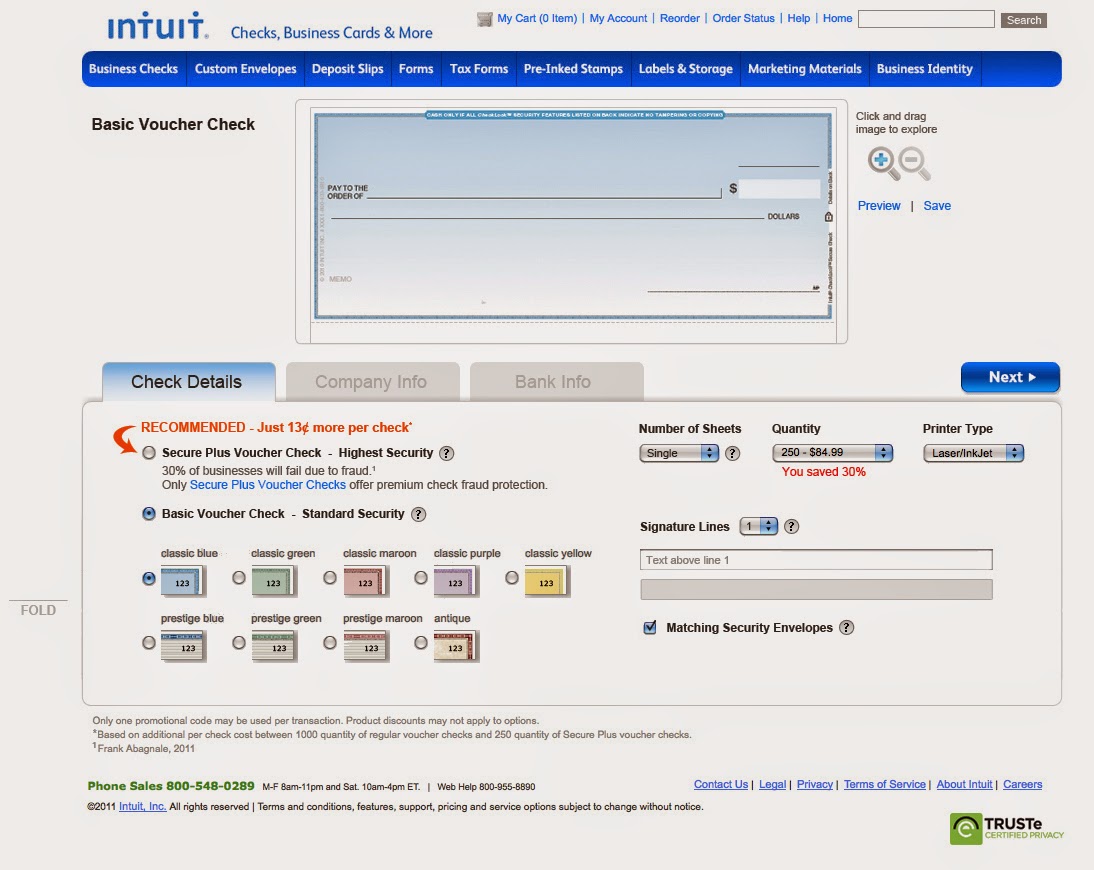Switch to Company Info tab

pos(372,382)
